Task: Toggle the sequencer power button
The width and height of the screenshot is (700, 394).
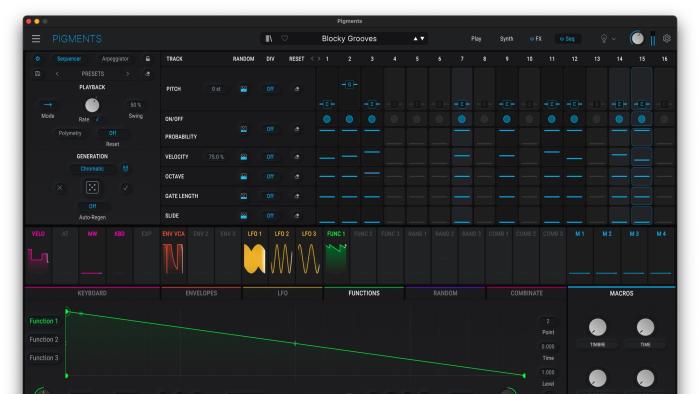Action: 38,59
